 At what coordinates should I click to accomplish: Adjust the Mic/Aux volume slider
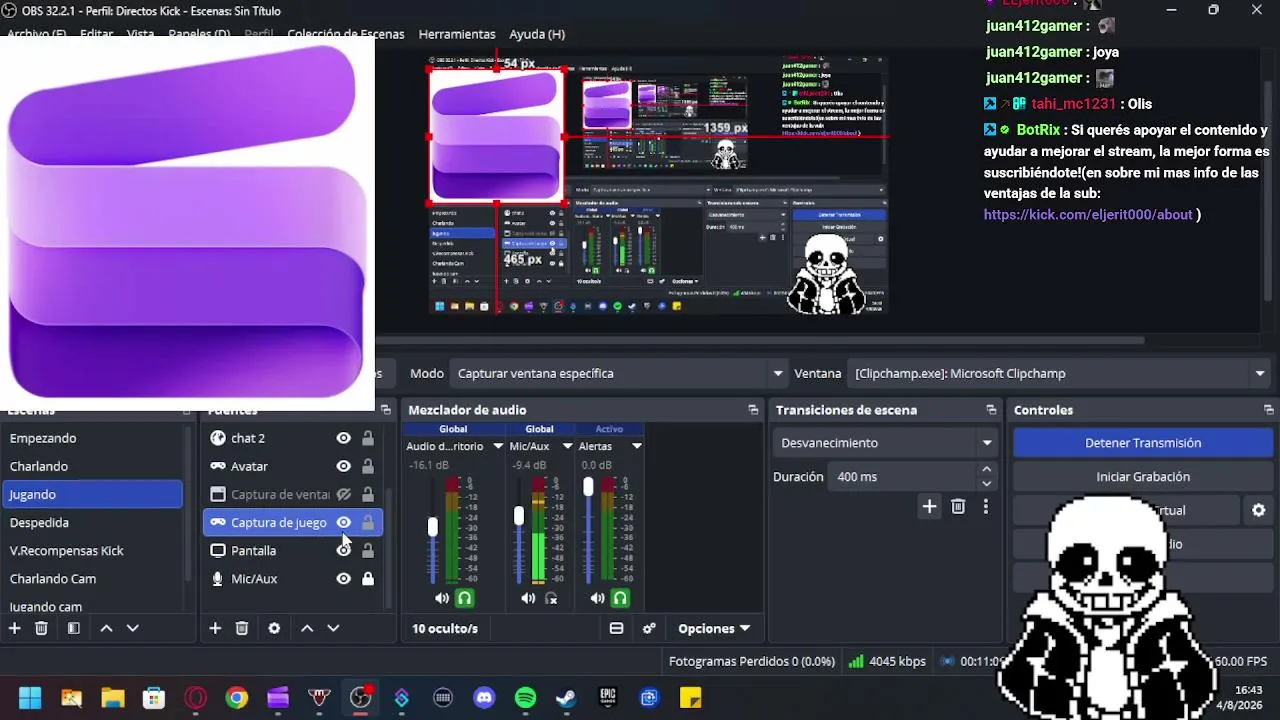pyautogui.click(x=519, y=517)
